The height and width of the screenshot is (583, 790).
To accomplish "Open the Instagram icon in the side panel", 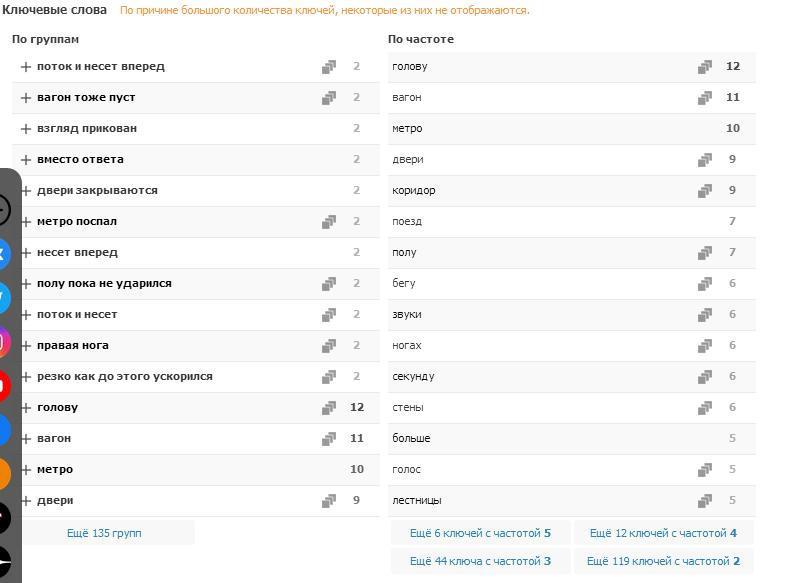I will (5, 342).
